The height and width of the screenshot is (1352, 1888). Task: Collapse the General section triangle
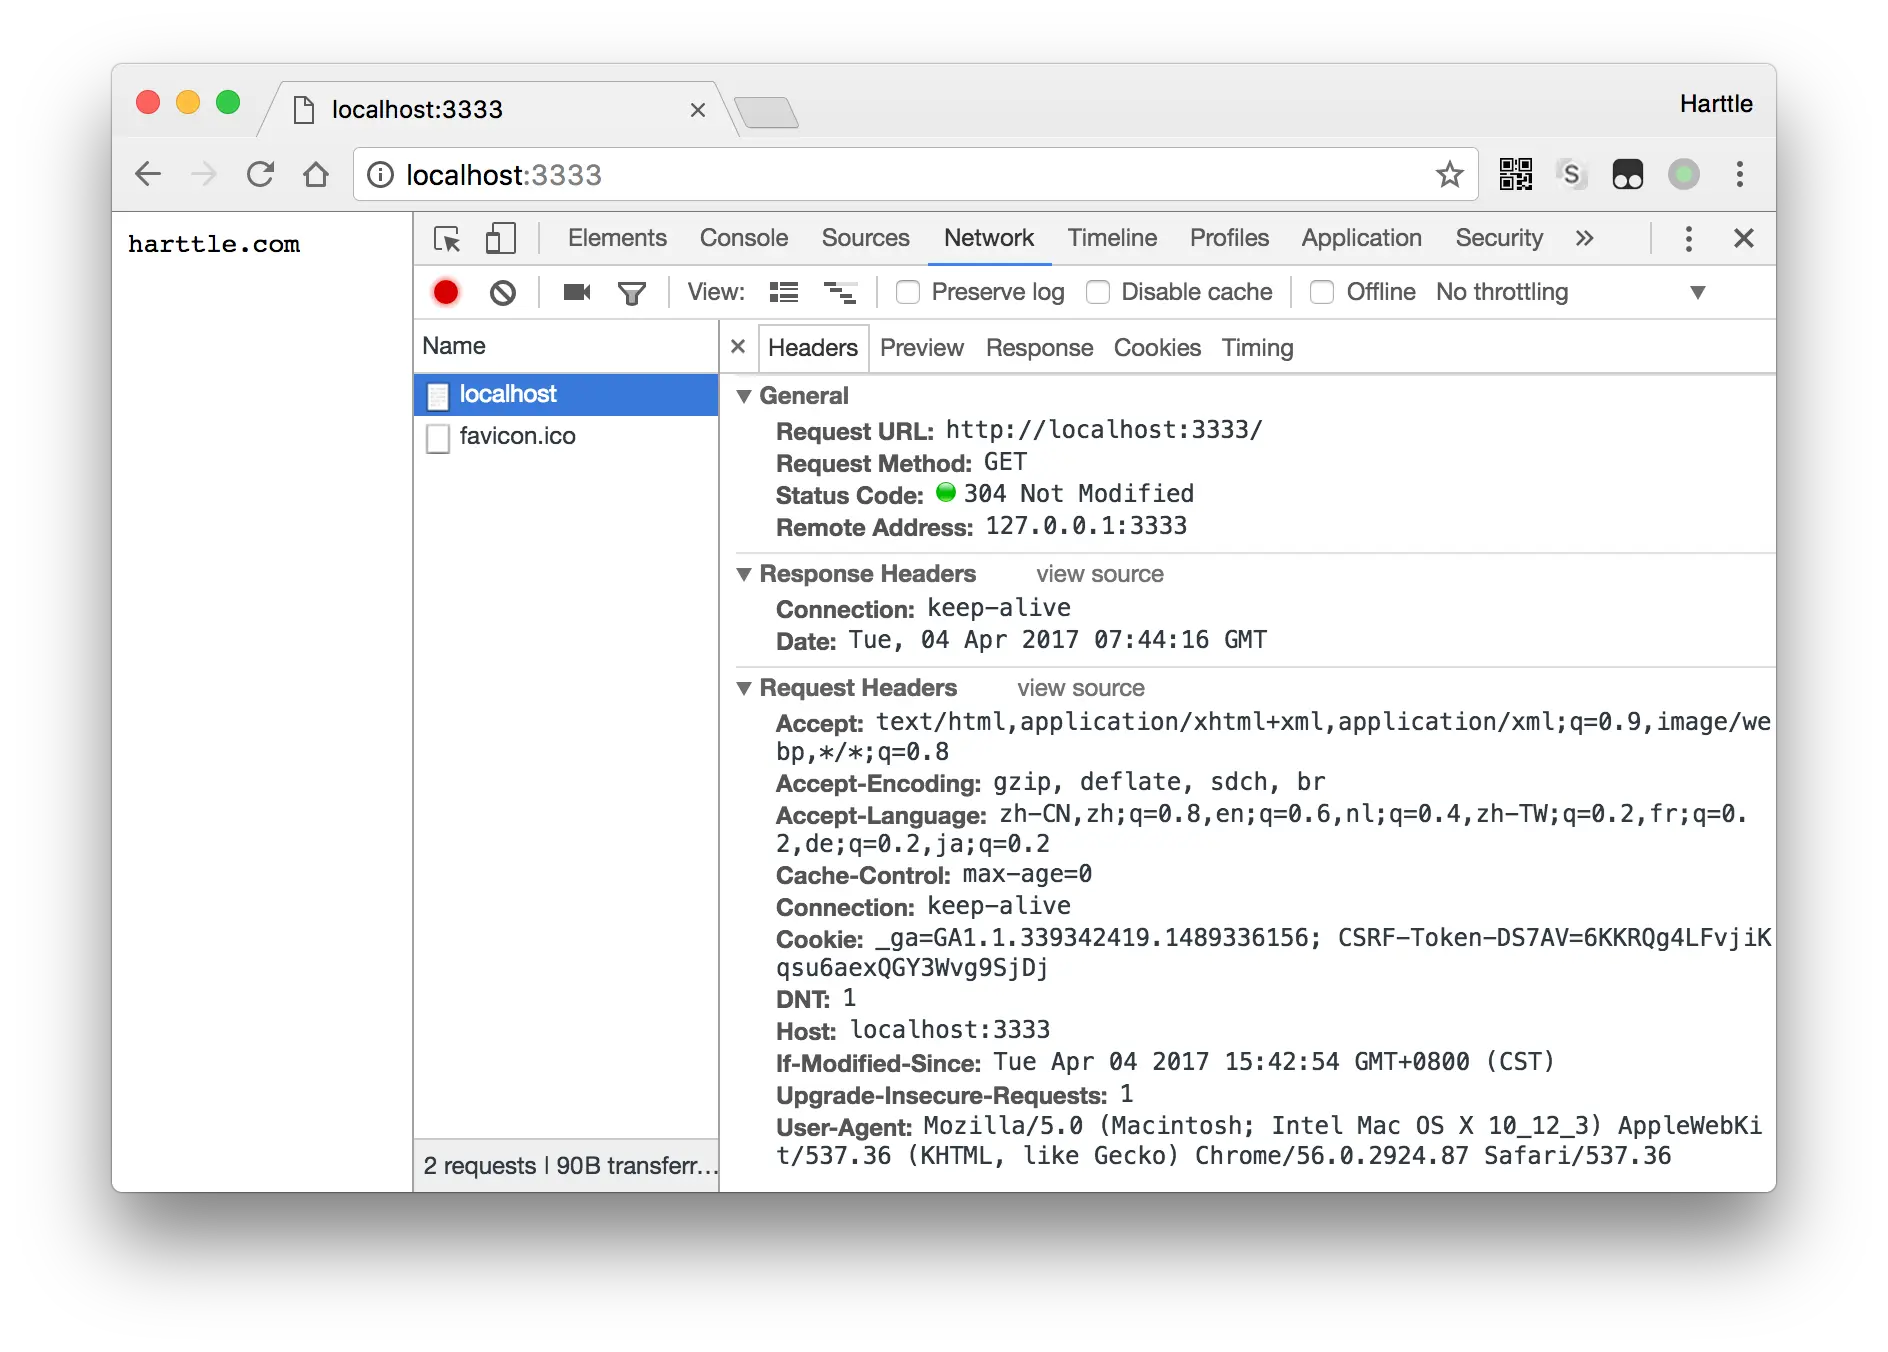744,396
